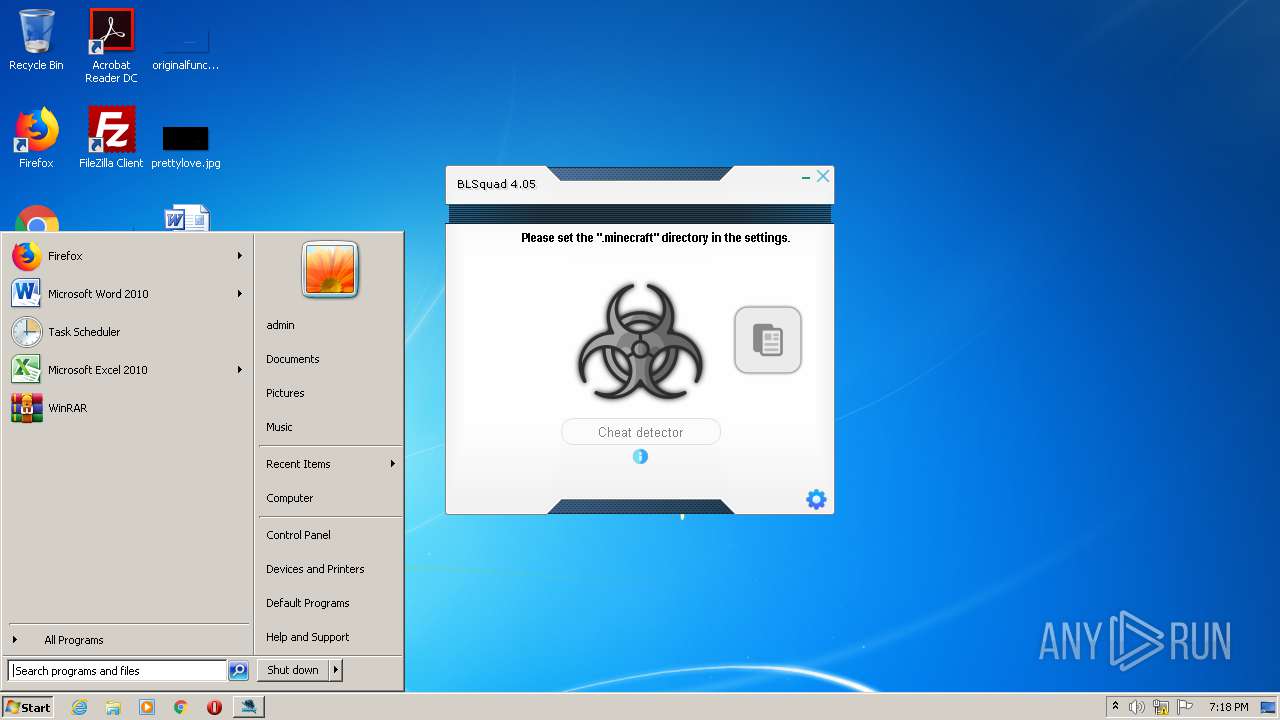The height and width of the screenshot is (720, 1280).
Task: Open Pictures from Start menu
Action: [285, 393]
